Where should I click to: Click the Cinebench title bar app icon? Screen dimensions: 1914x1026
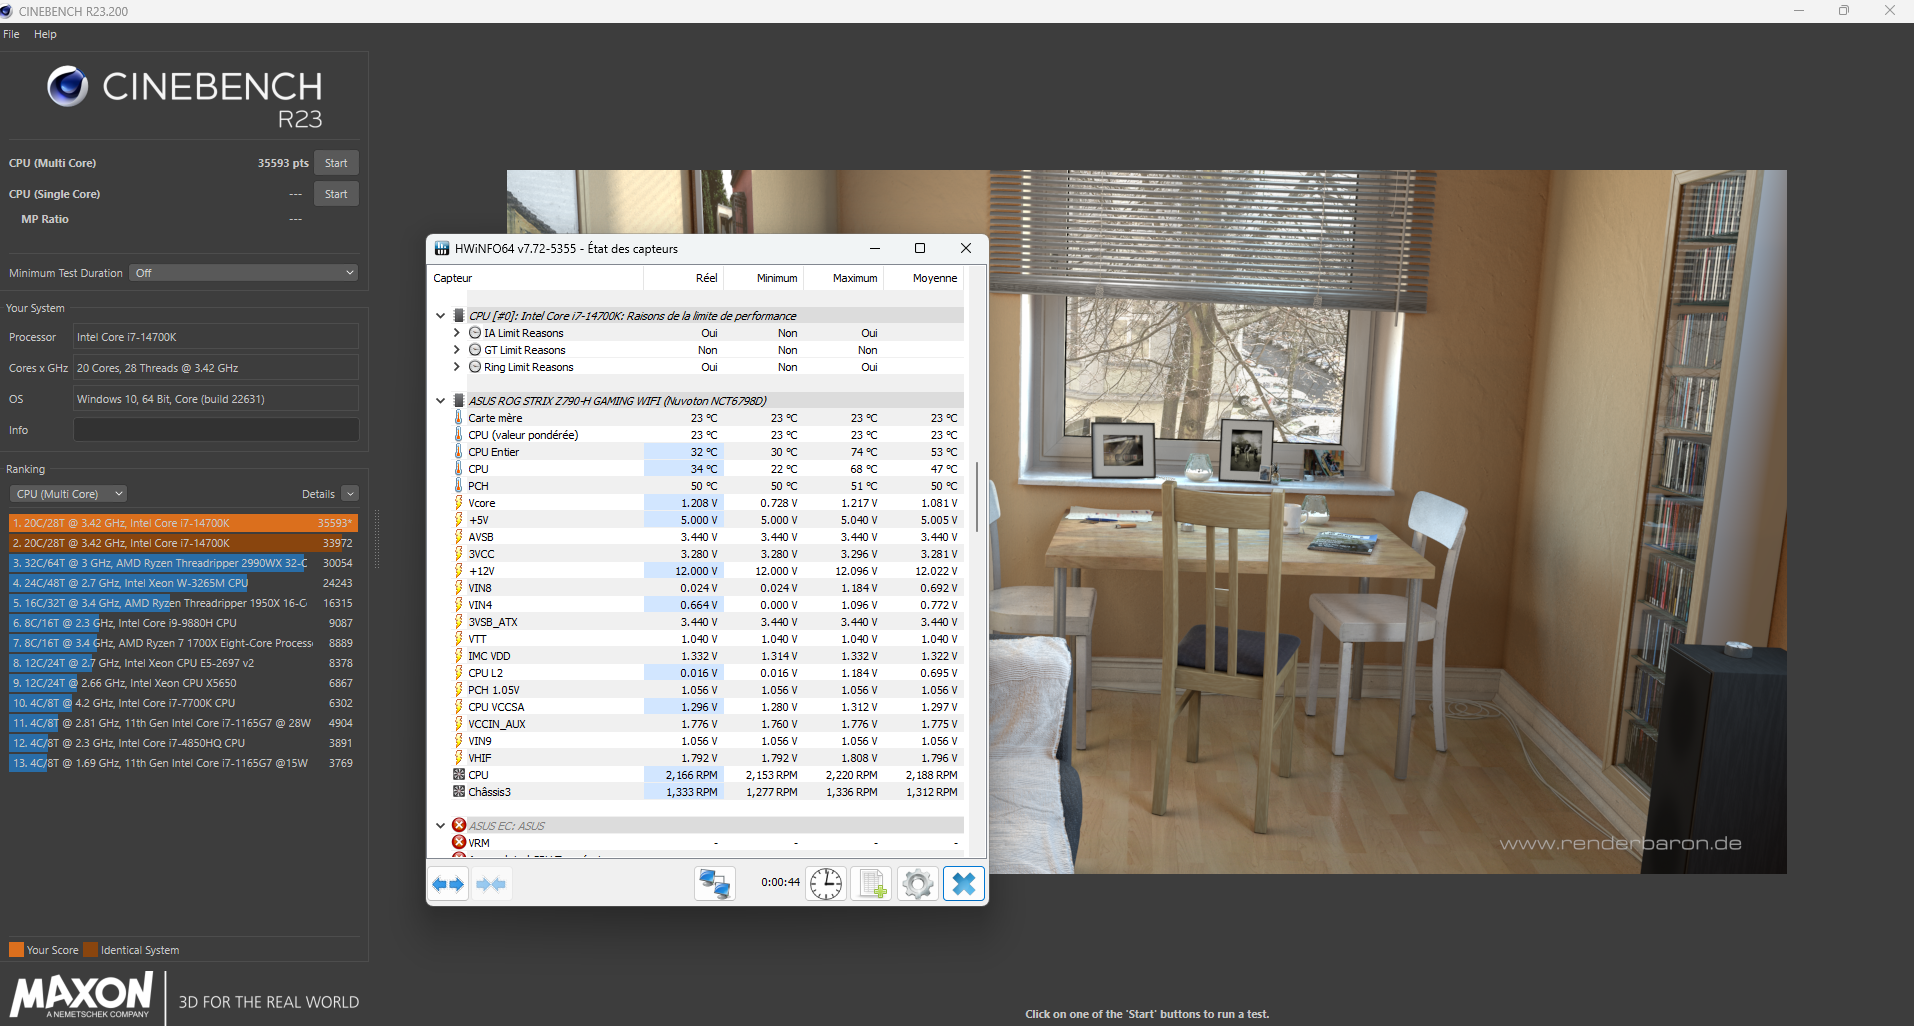click(7, 11)
